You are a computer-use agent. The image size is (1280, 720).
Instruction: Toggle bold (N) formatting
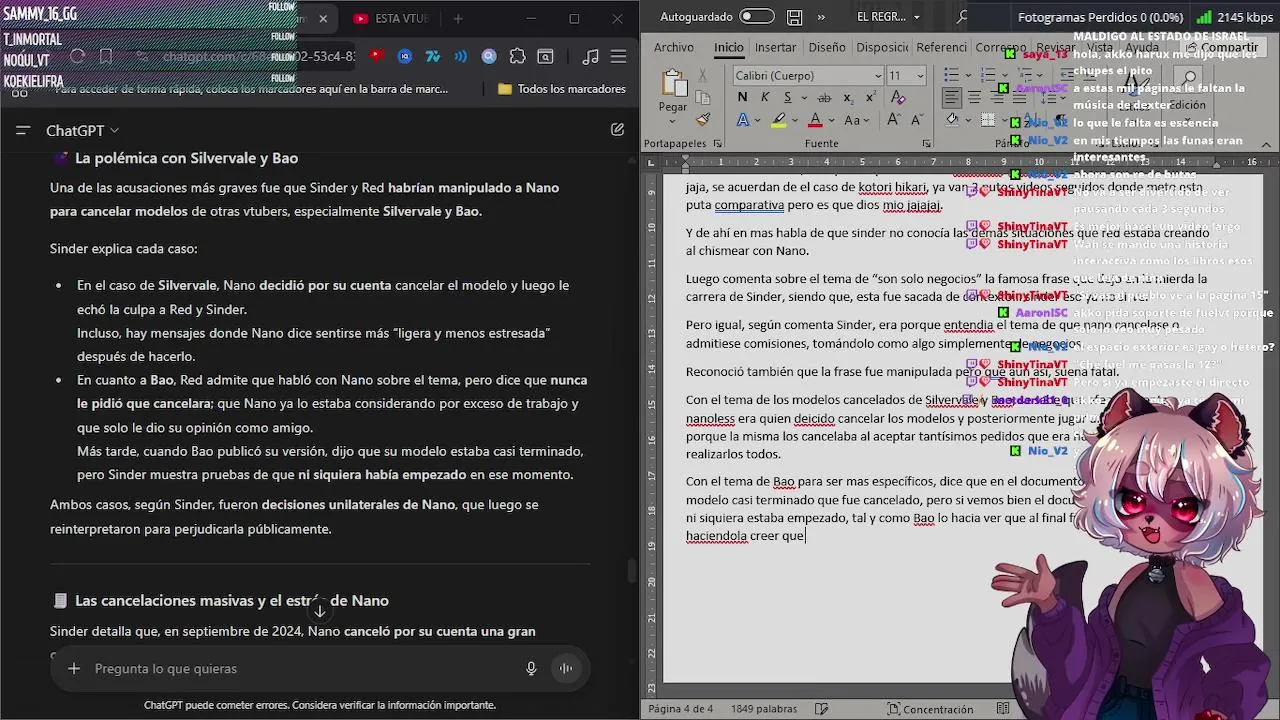742,98
